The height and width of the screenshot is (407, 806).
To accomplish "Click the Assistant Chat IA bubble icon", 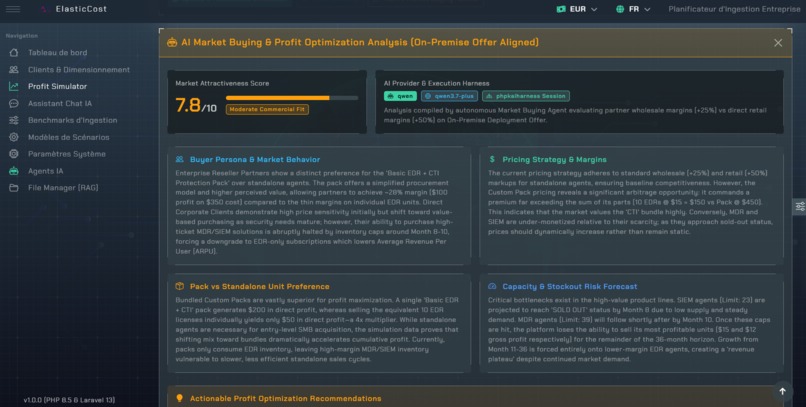I will (x=14, y=103).
